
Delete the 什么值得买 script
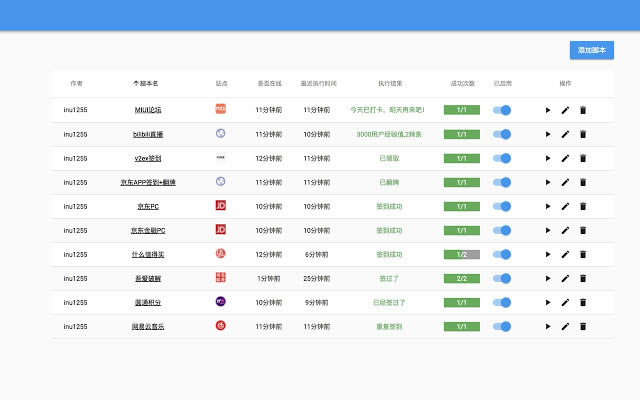tap(583, 255)
